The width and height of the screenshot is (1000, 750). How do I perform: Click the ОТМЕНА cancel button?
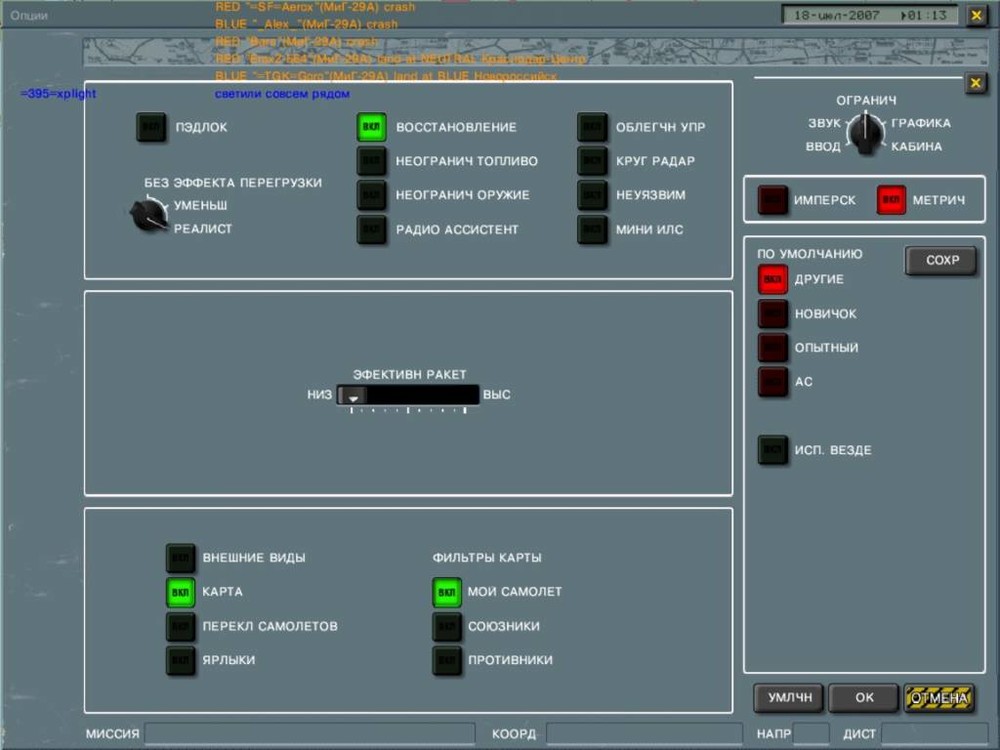point(938,698)
